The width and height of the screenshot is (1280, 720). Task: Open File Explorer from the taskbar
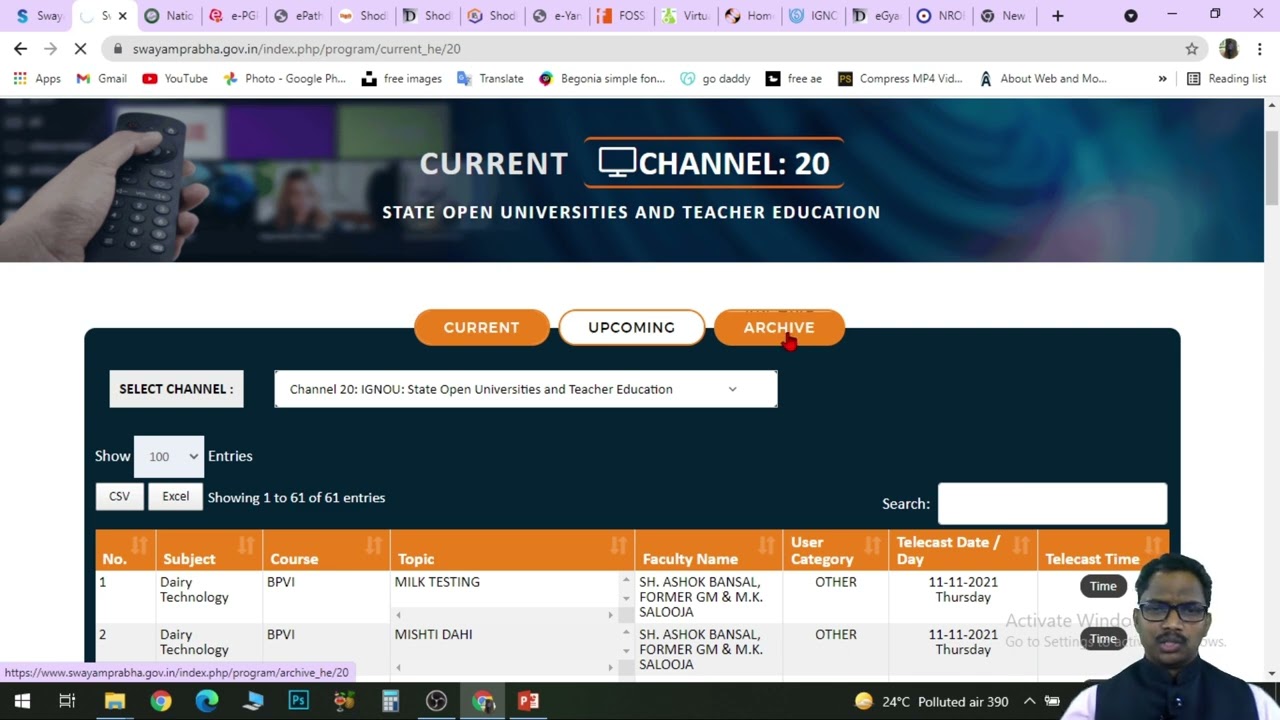pos(115,701)
